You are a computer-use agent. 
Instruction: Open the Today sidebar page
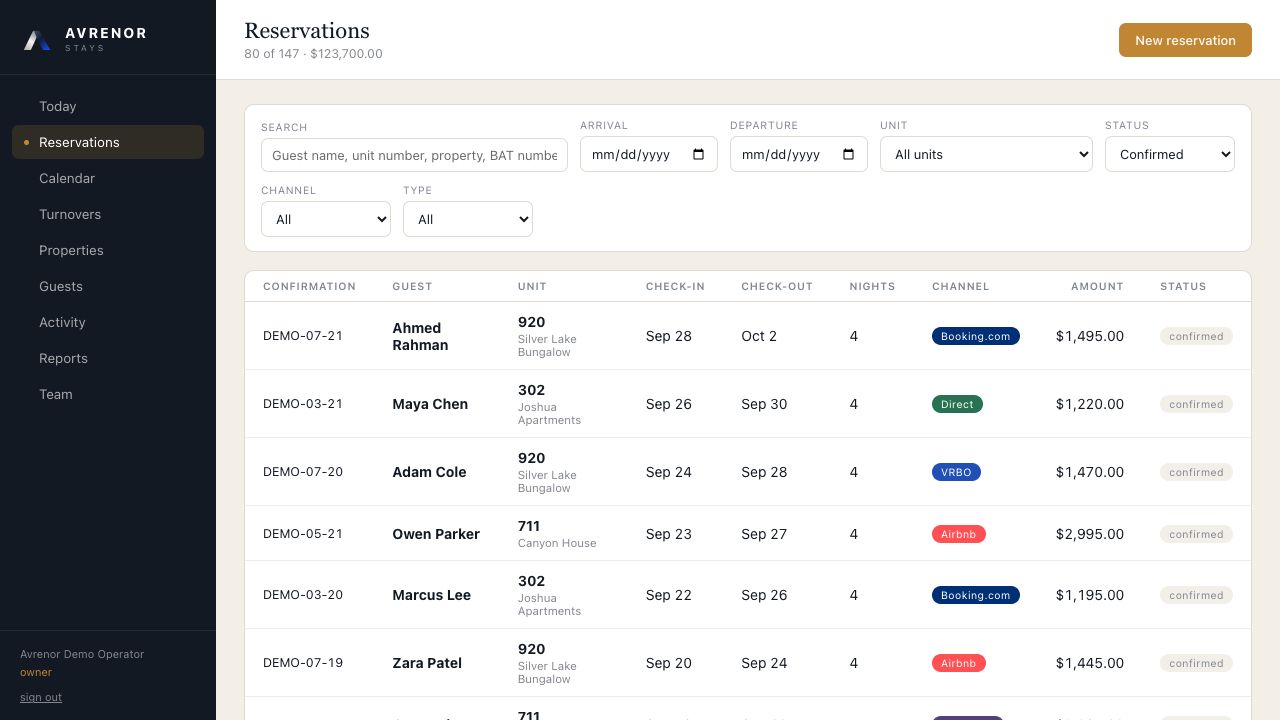[x=108, y=106]
